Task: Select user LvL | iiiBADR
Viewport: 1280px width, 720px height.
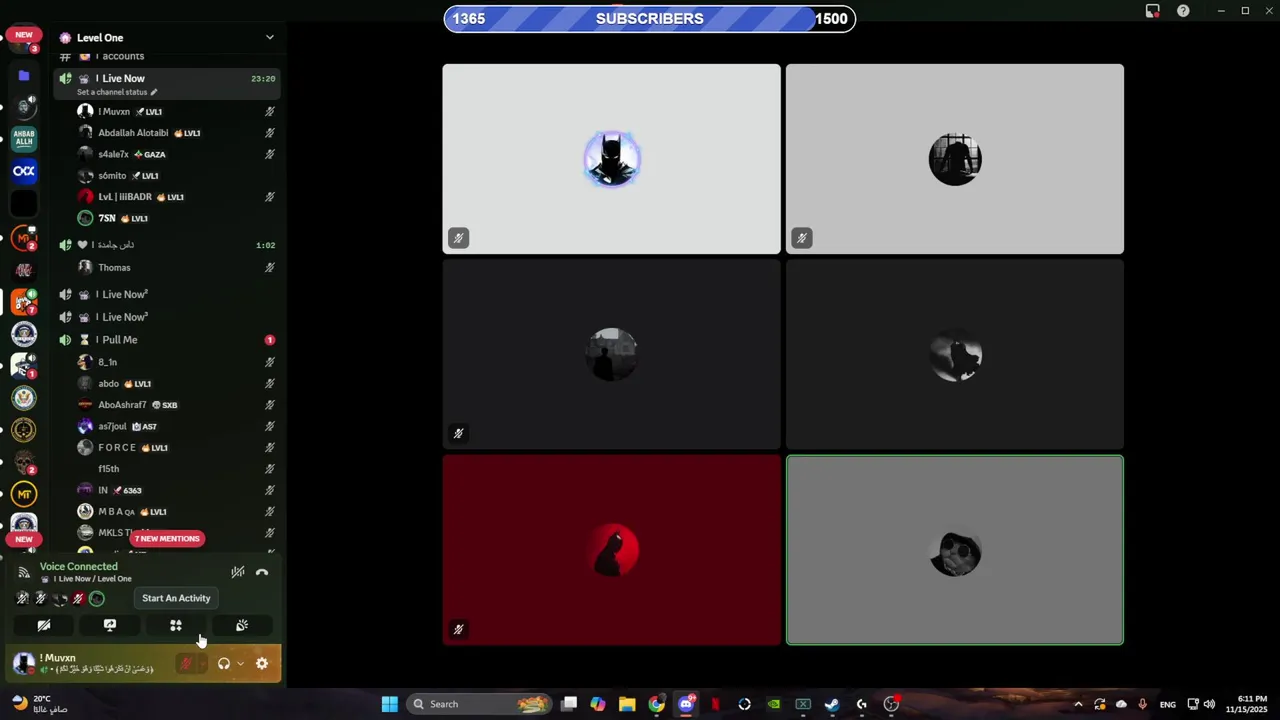Action: coord(176,197)
